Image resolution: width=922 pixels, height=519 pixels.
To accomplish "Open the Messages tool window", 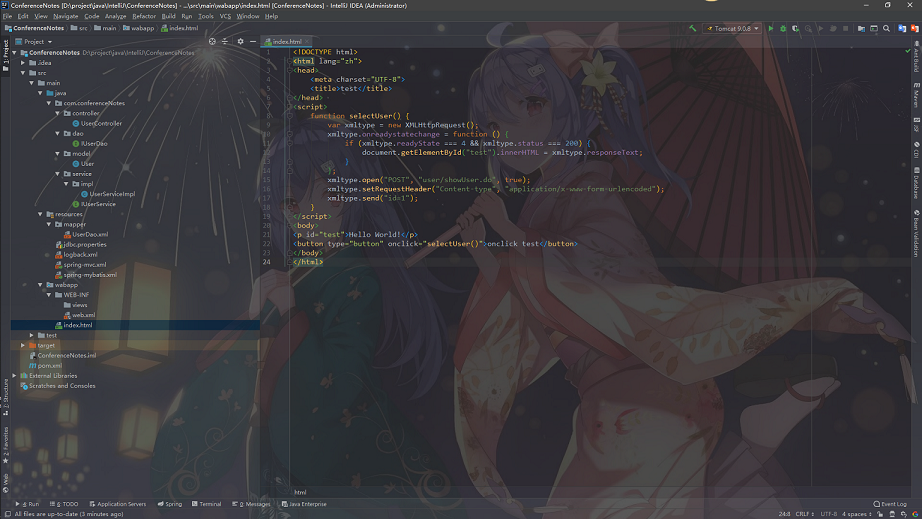I will click(251, 504).
